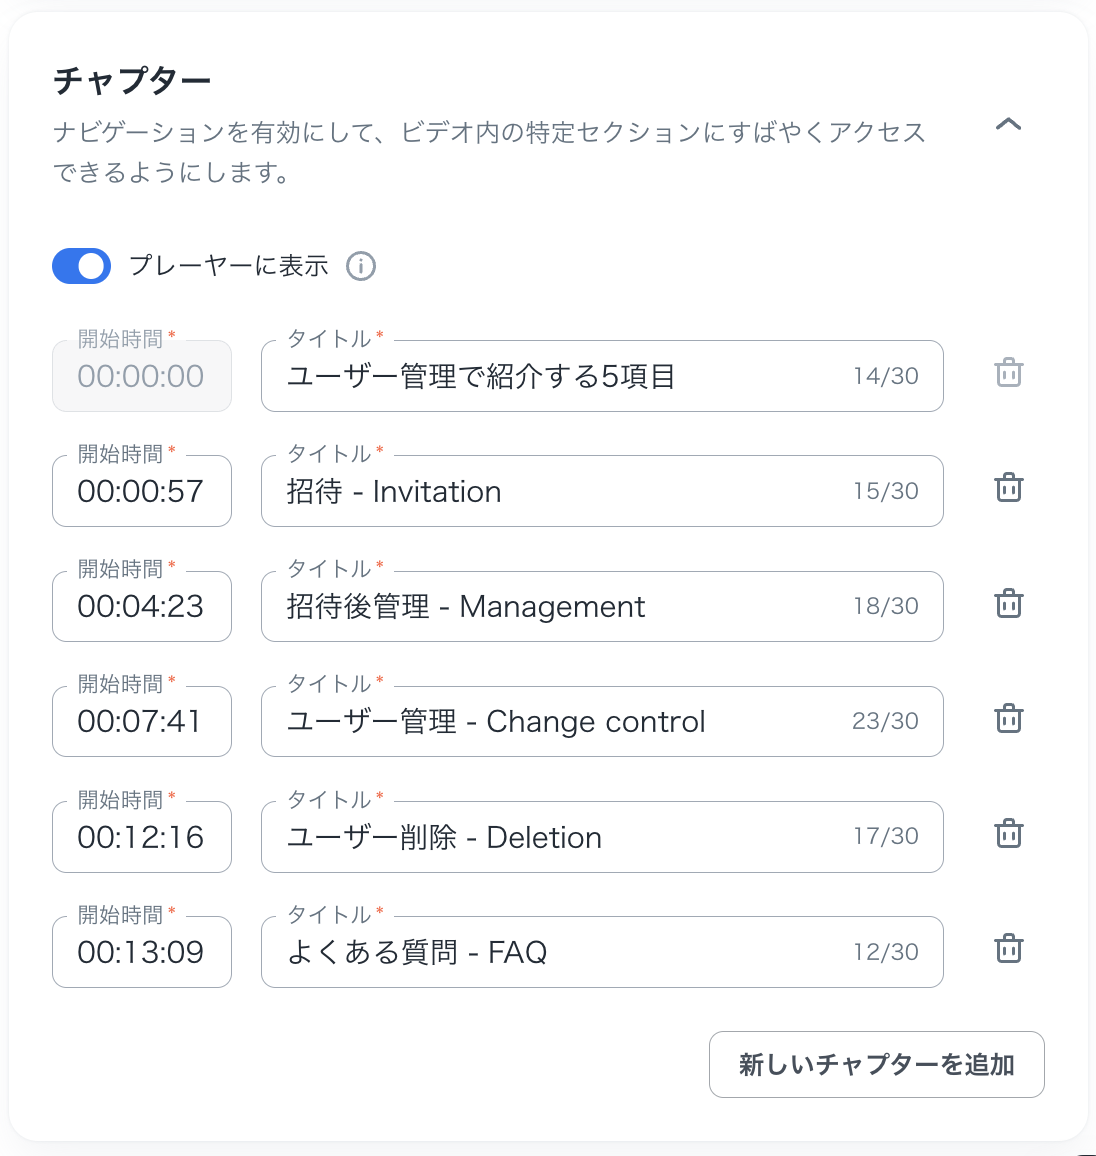Select the 00:12:16 start time field

point(141,837)
